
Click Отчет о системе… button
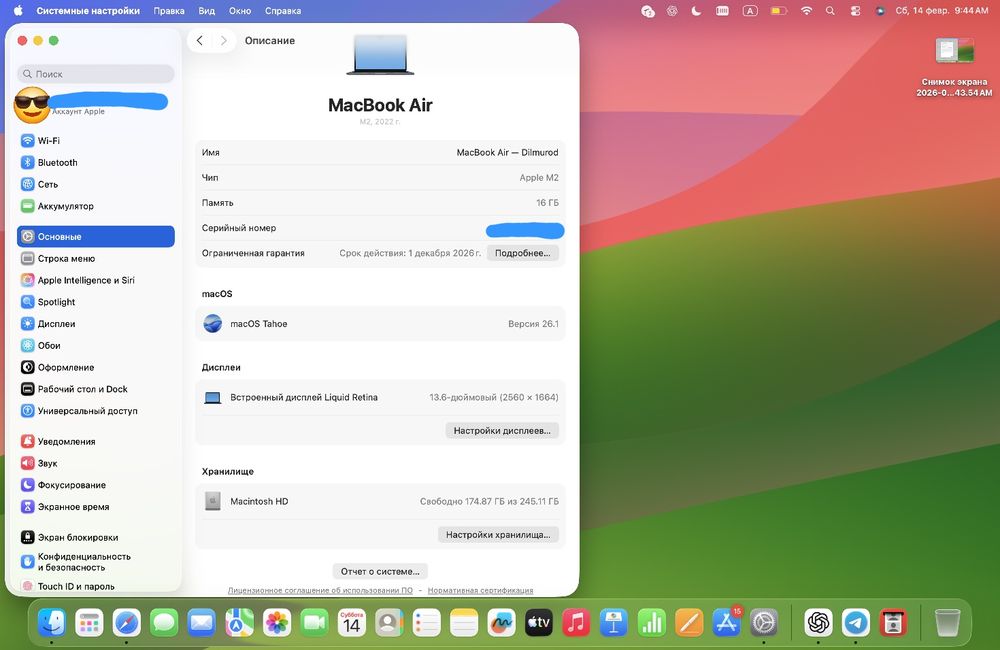click(x=380, y=571)
